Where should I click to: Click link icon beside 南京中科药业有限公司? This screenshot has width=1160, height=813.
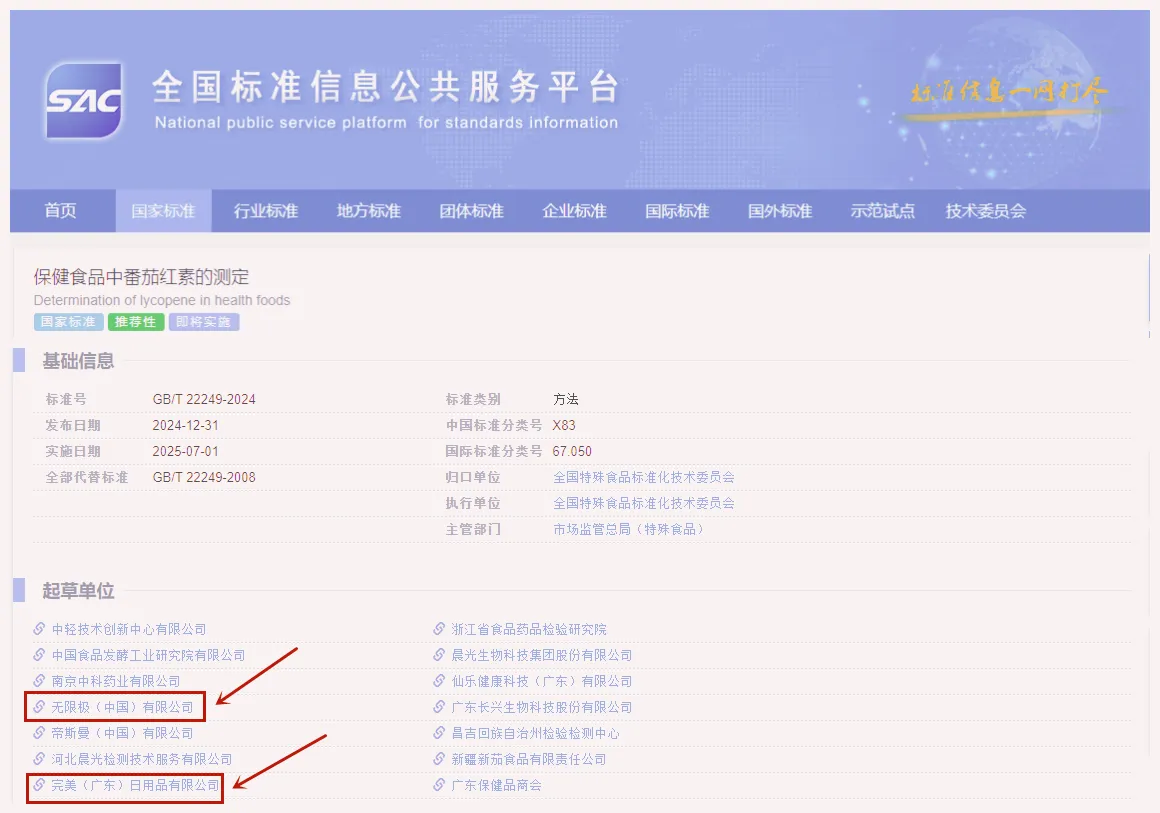pyautogui.click(x=39, y=681)
